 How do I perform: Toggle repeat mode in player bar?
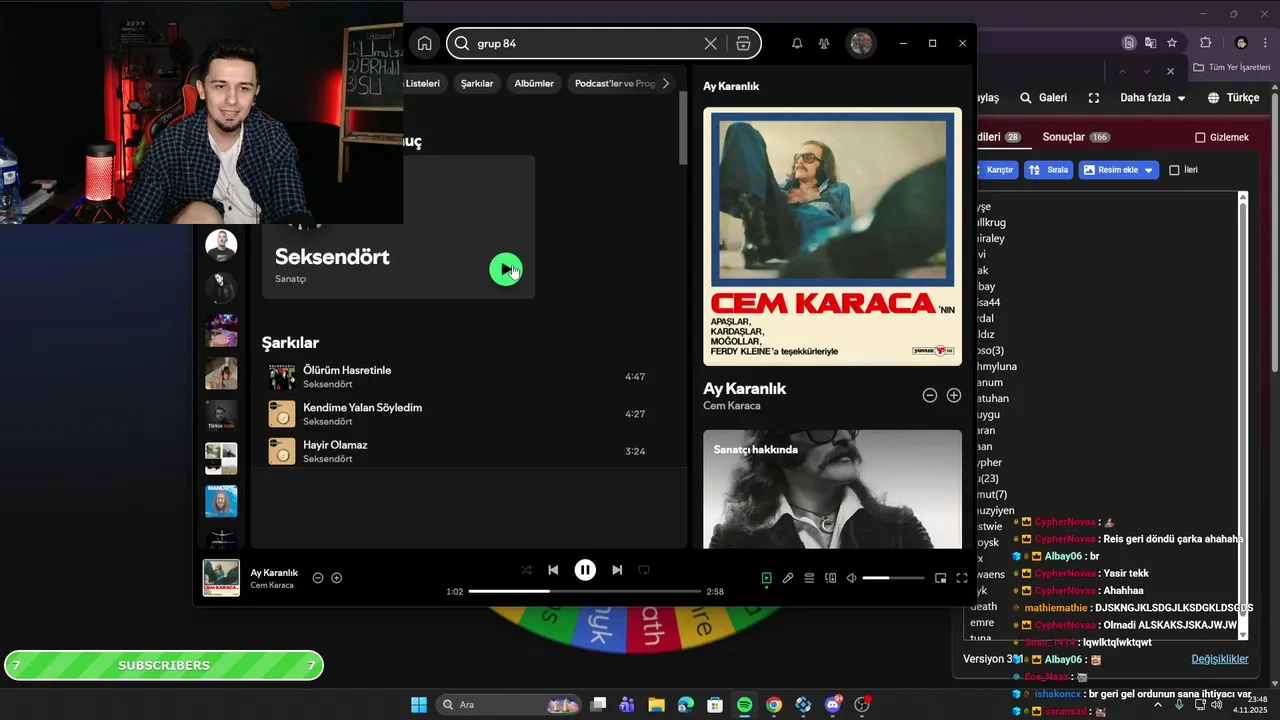[x=644, y=570]
